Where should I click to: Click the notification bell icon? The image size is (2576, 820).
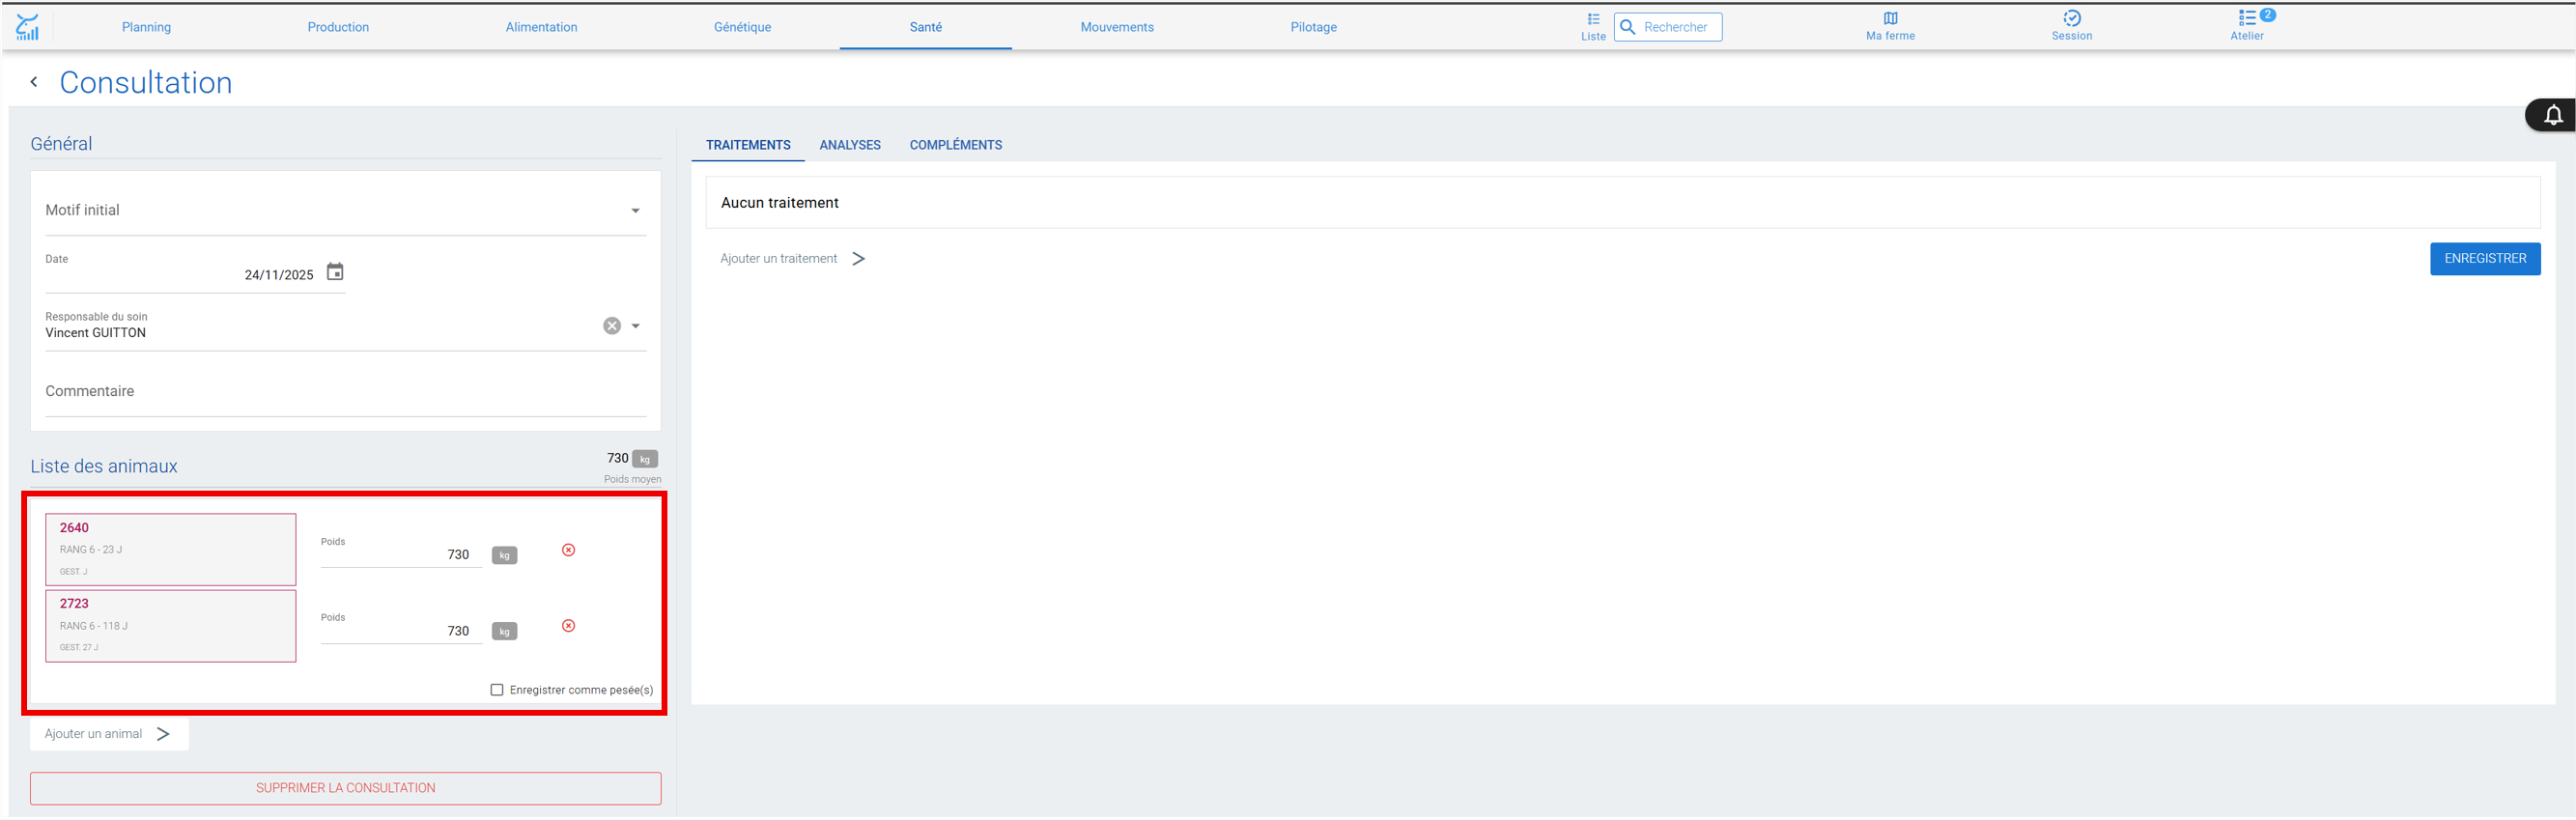2553,115
